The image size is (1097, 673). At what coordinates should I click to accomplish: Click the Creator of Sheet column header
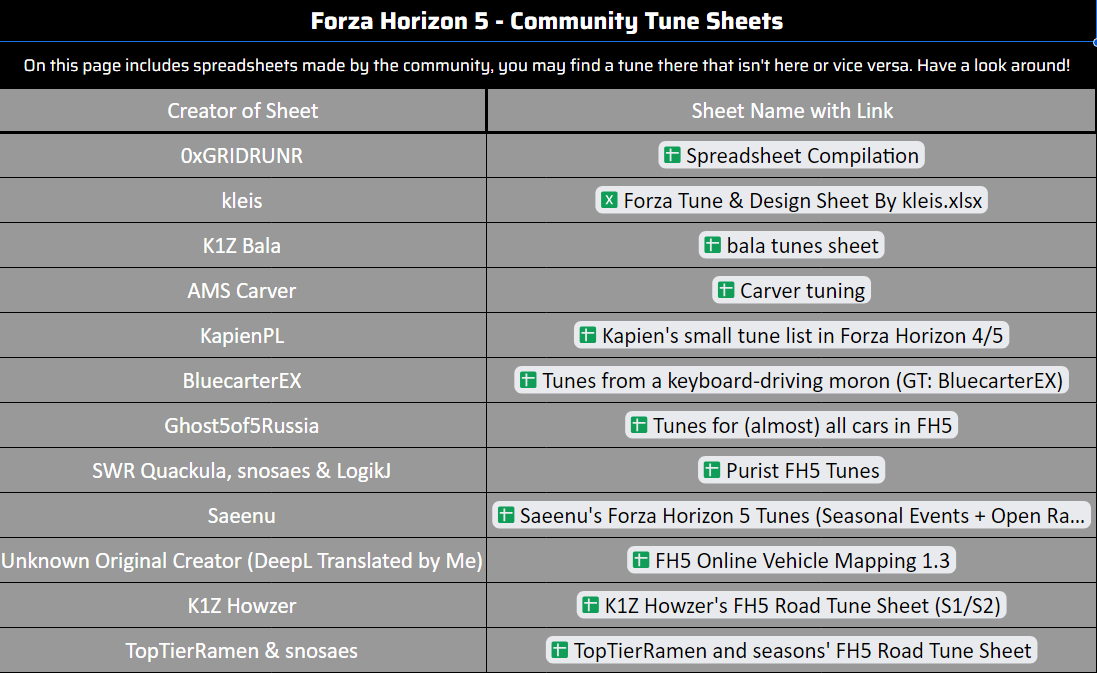[x=242, y=111]
